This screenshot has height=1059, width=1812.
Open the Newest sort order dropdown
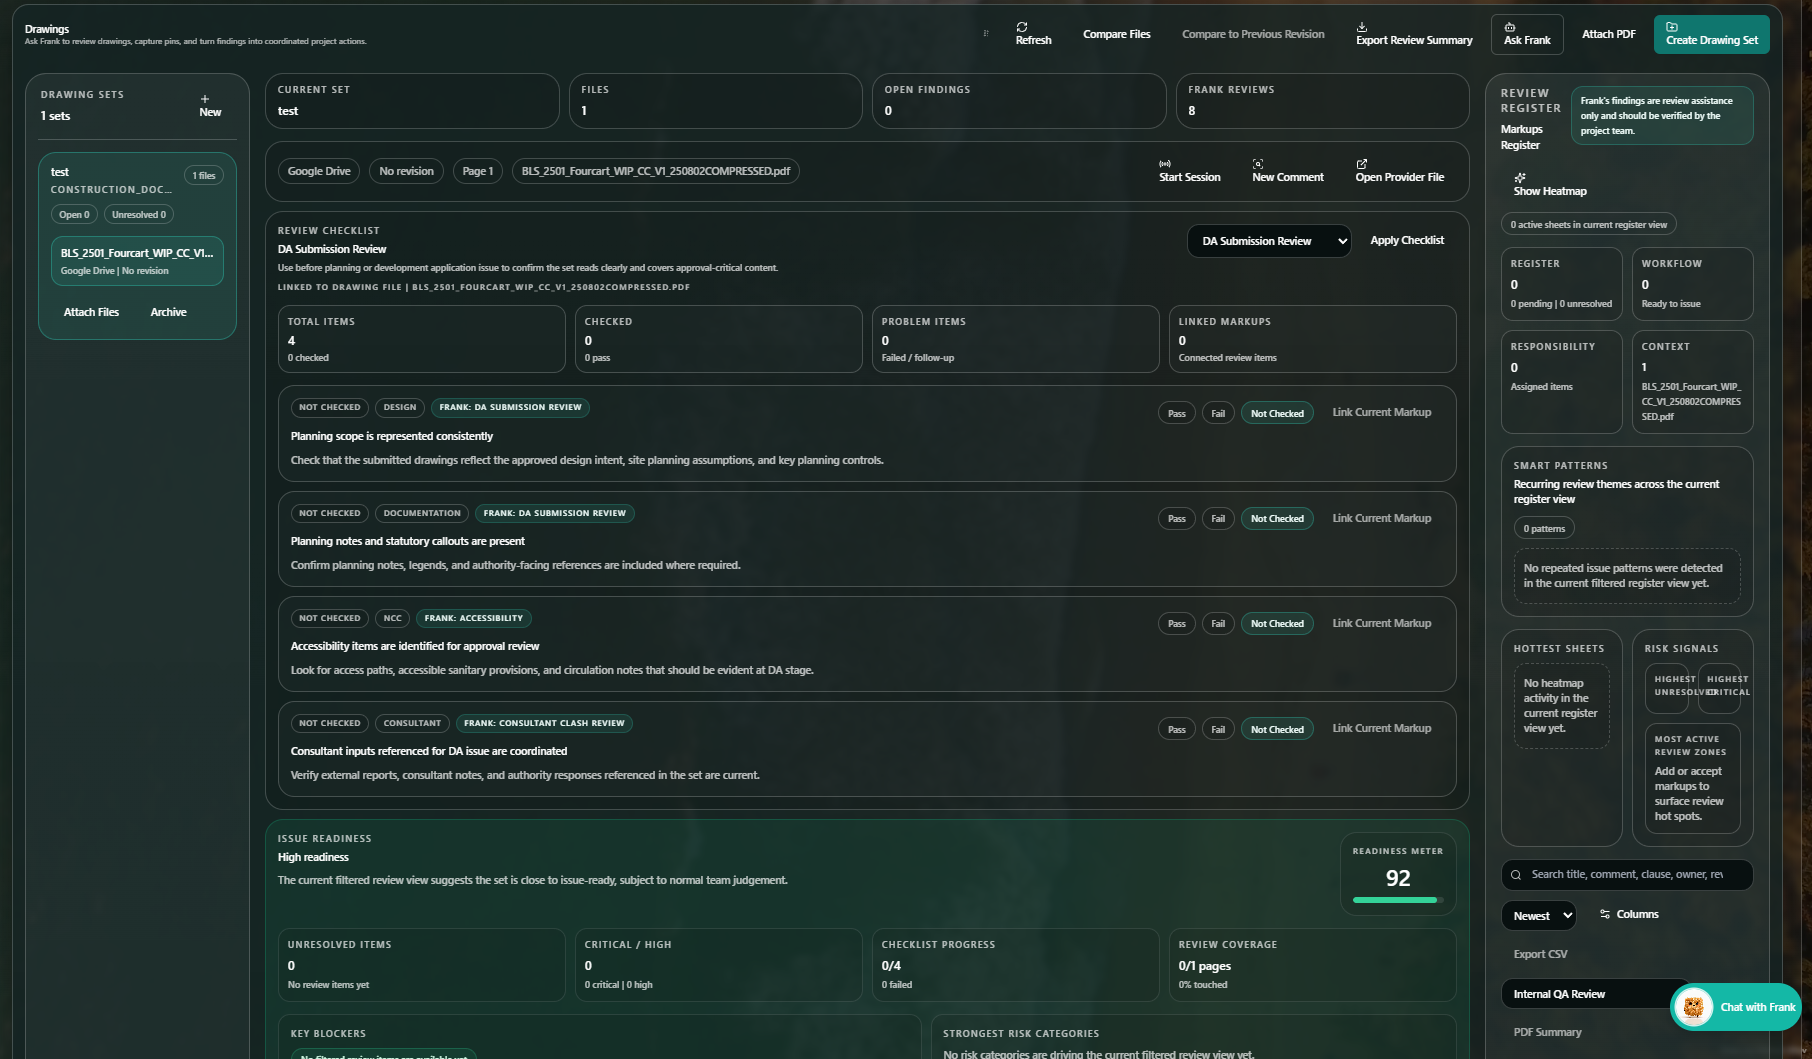coord(1538,915)
